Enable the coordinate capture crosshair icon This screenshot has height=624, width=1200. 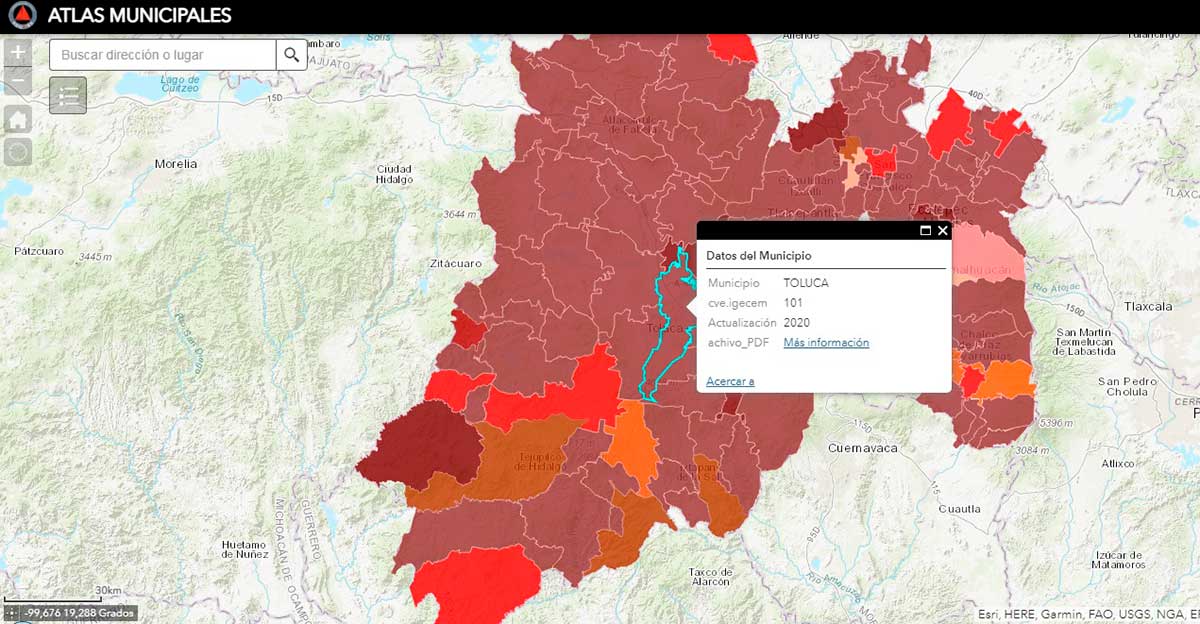11,613
